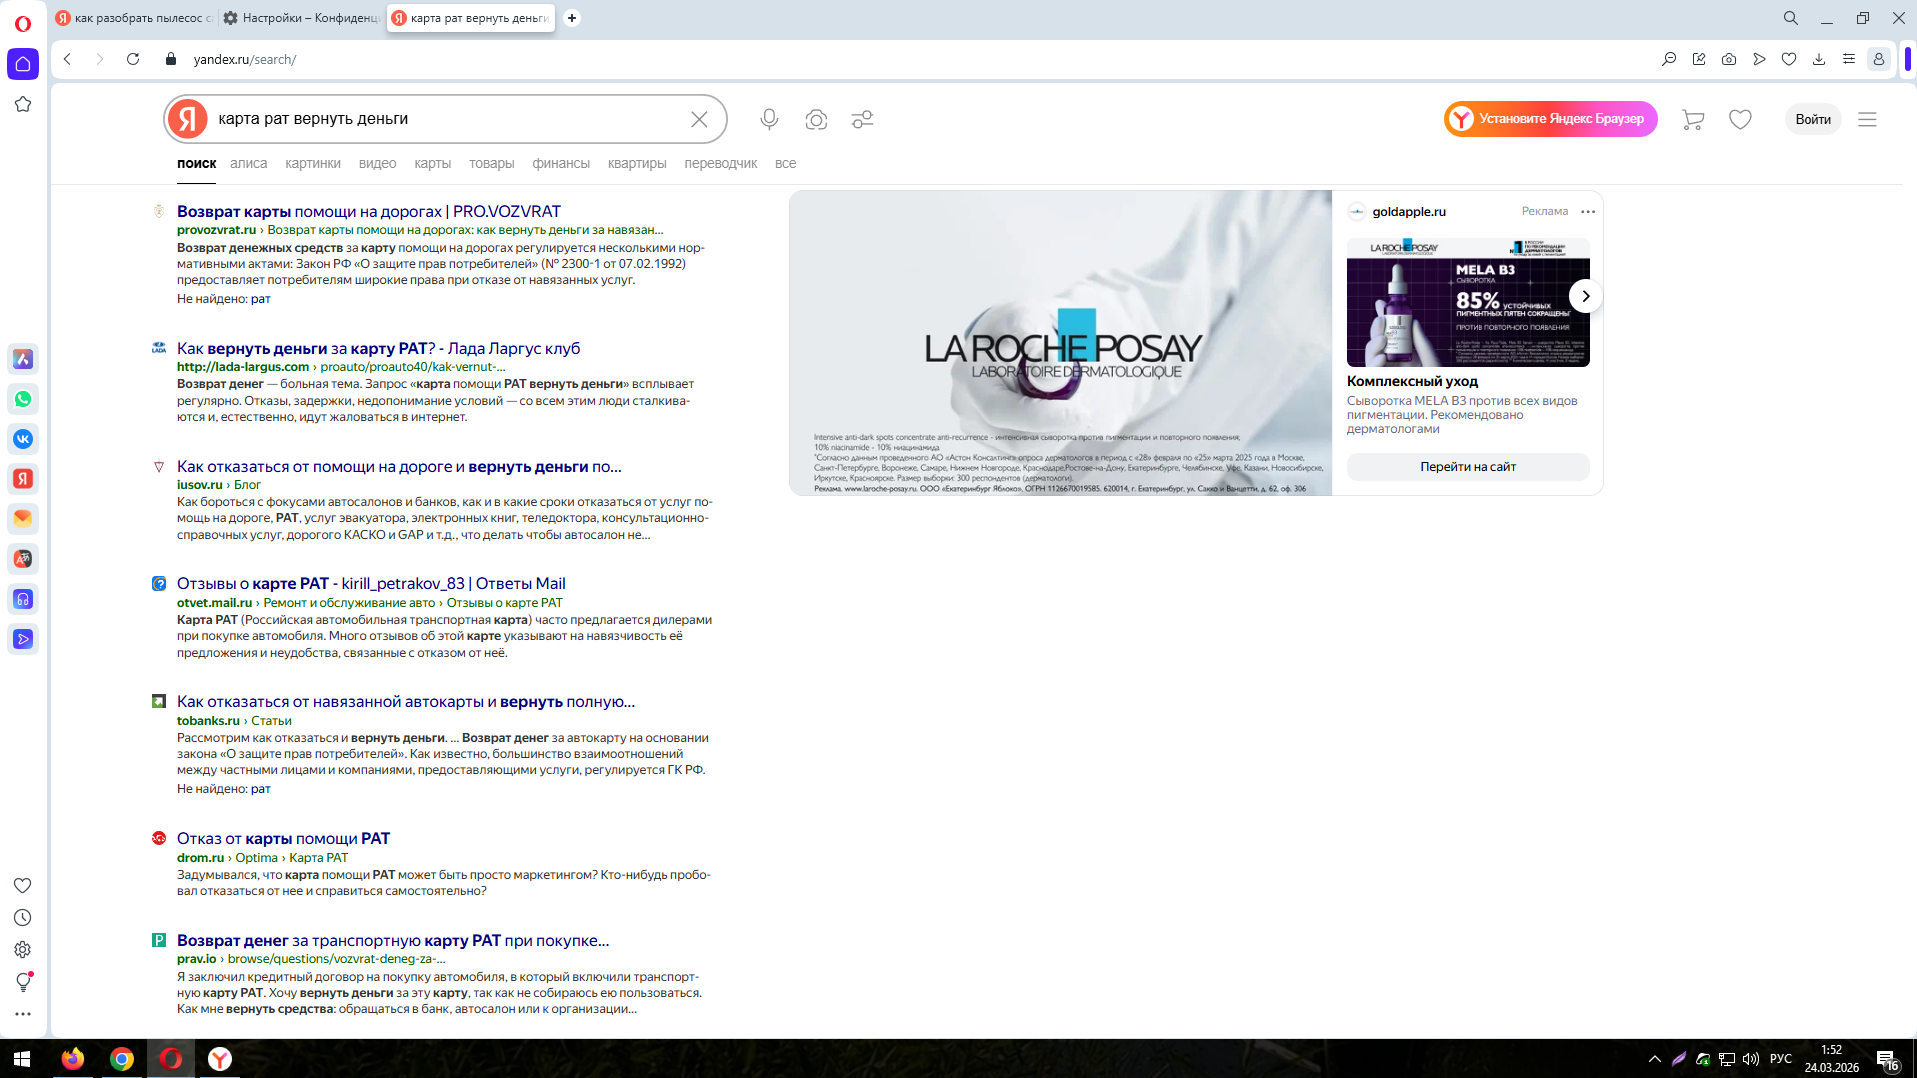The image size is (1917, 1078).
Task: Open Yandex search filter settings icon
Action: [863, 119]
